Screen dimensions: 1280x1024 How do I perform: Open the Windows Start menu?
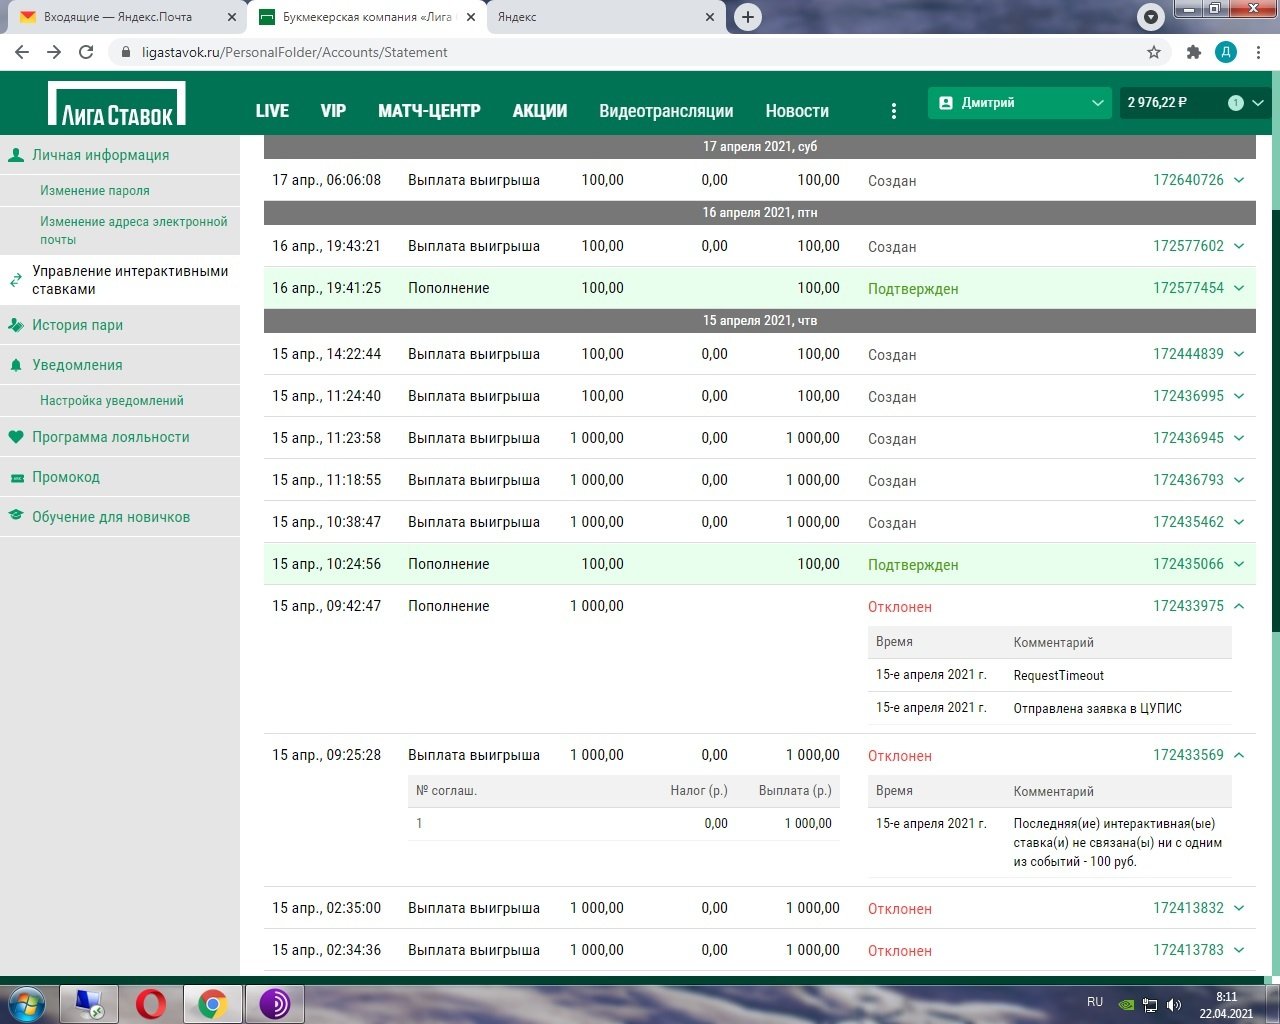pos(27,1003)
